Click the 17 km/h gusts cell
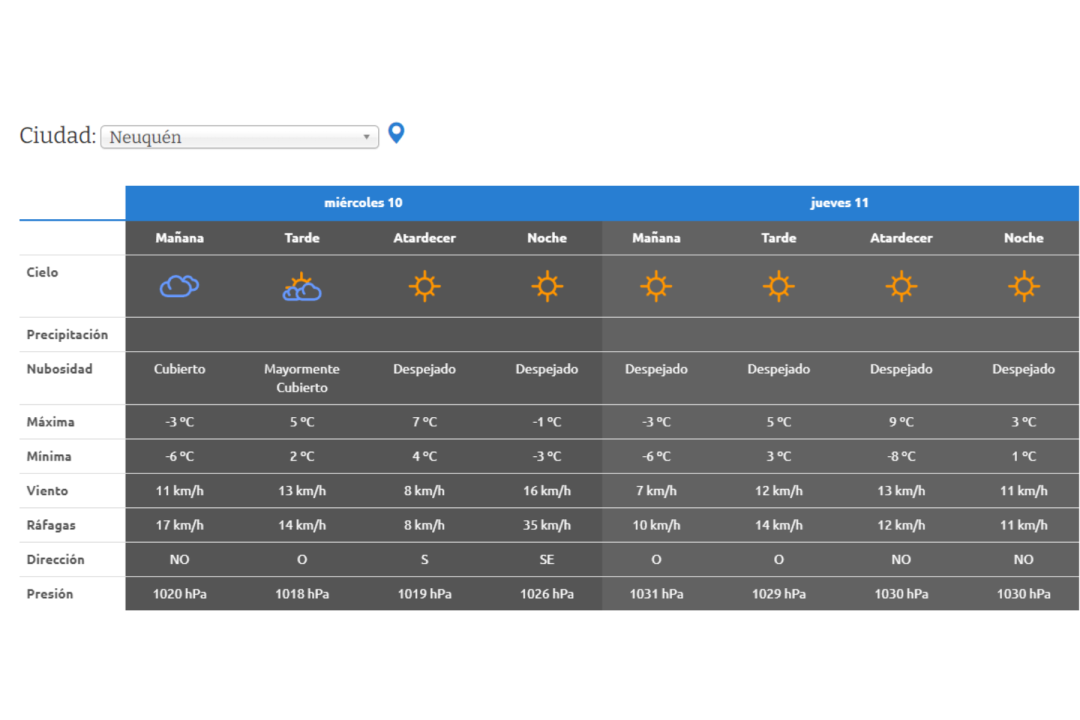Image resolution: width=1080 pixels, height=720 pixels. [x=179, y=525]
